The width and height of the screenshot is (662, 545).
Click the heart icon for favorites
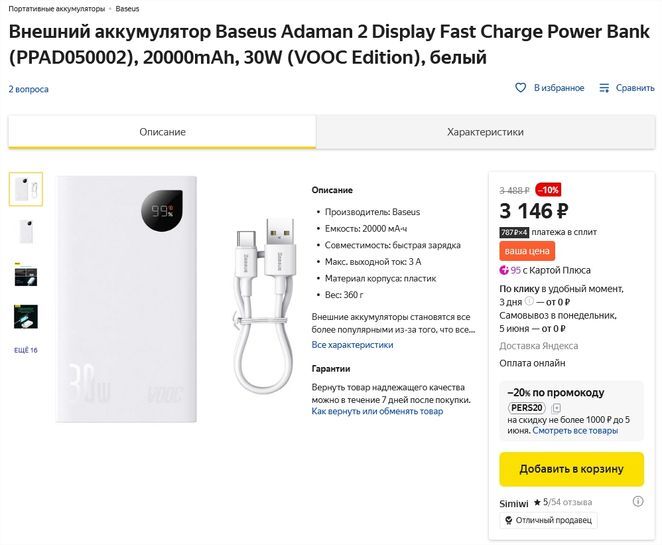pos(520,88)
